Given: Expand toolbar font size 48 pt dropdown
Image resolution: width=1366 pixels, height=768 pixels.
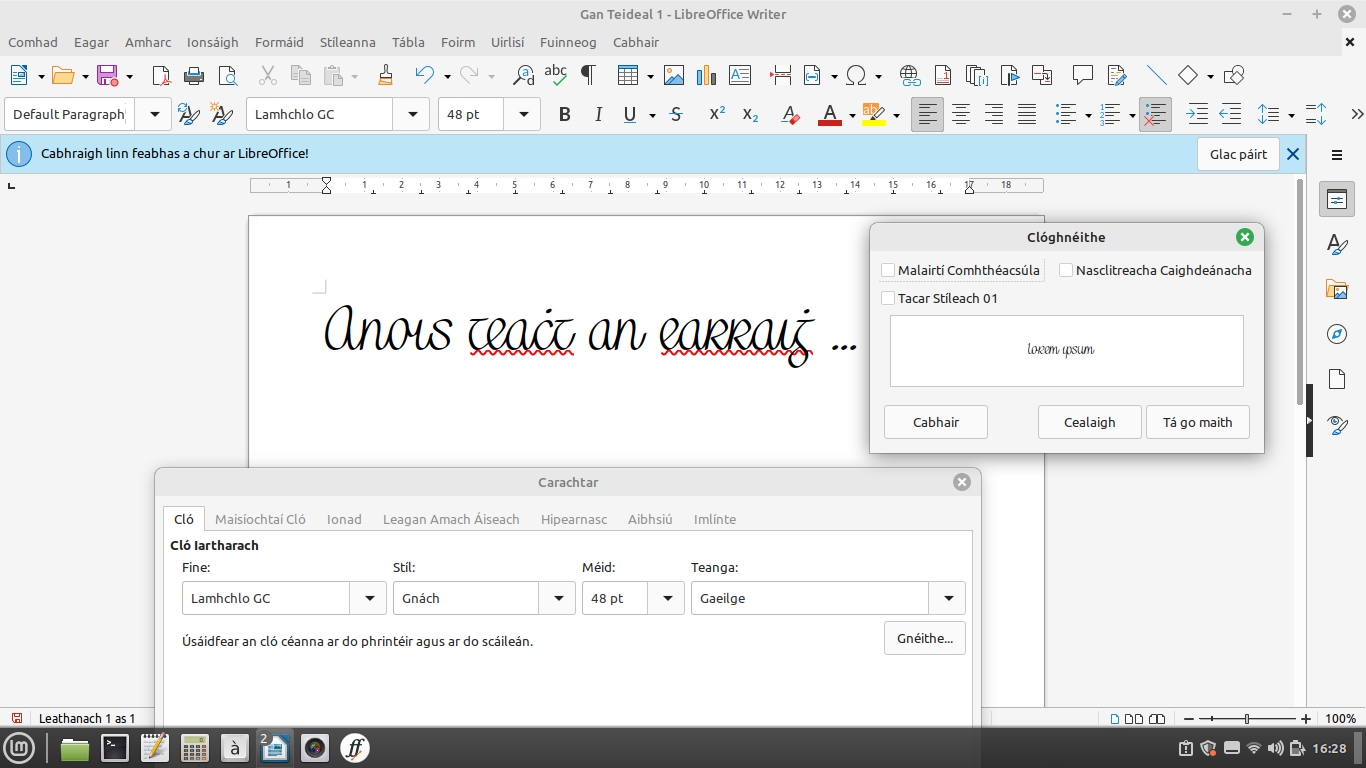Looking at the screenshot, I should point(522,115).
